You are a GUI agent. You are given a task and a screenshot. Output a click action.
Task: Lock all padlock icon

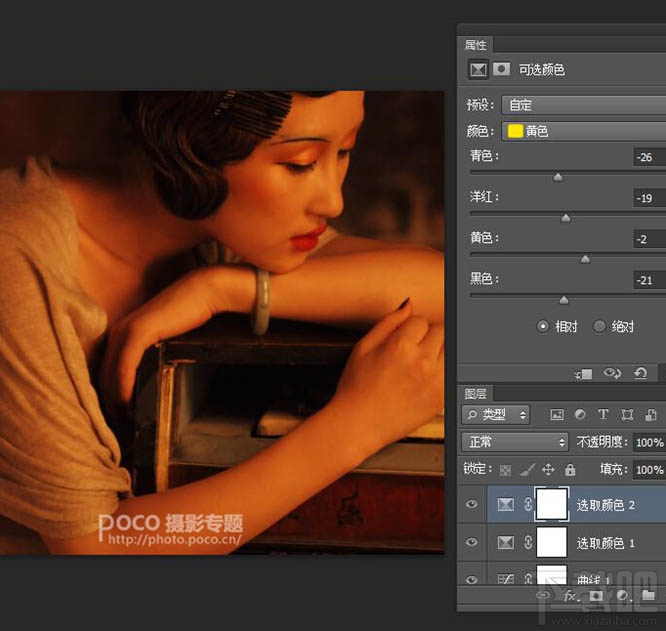coord(570,470)
